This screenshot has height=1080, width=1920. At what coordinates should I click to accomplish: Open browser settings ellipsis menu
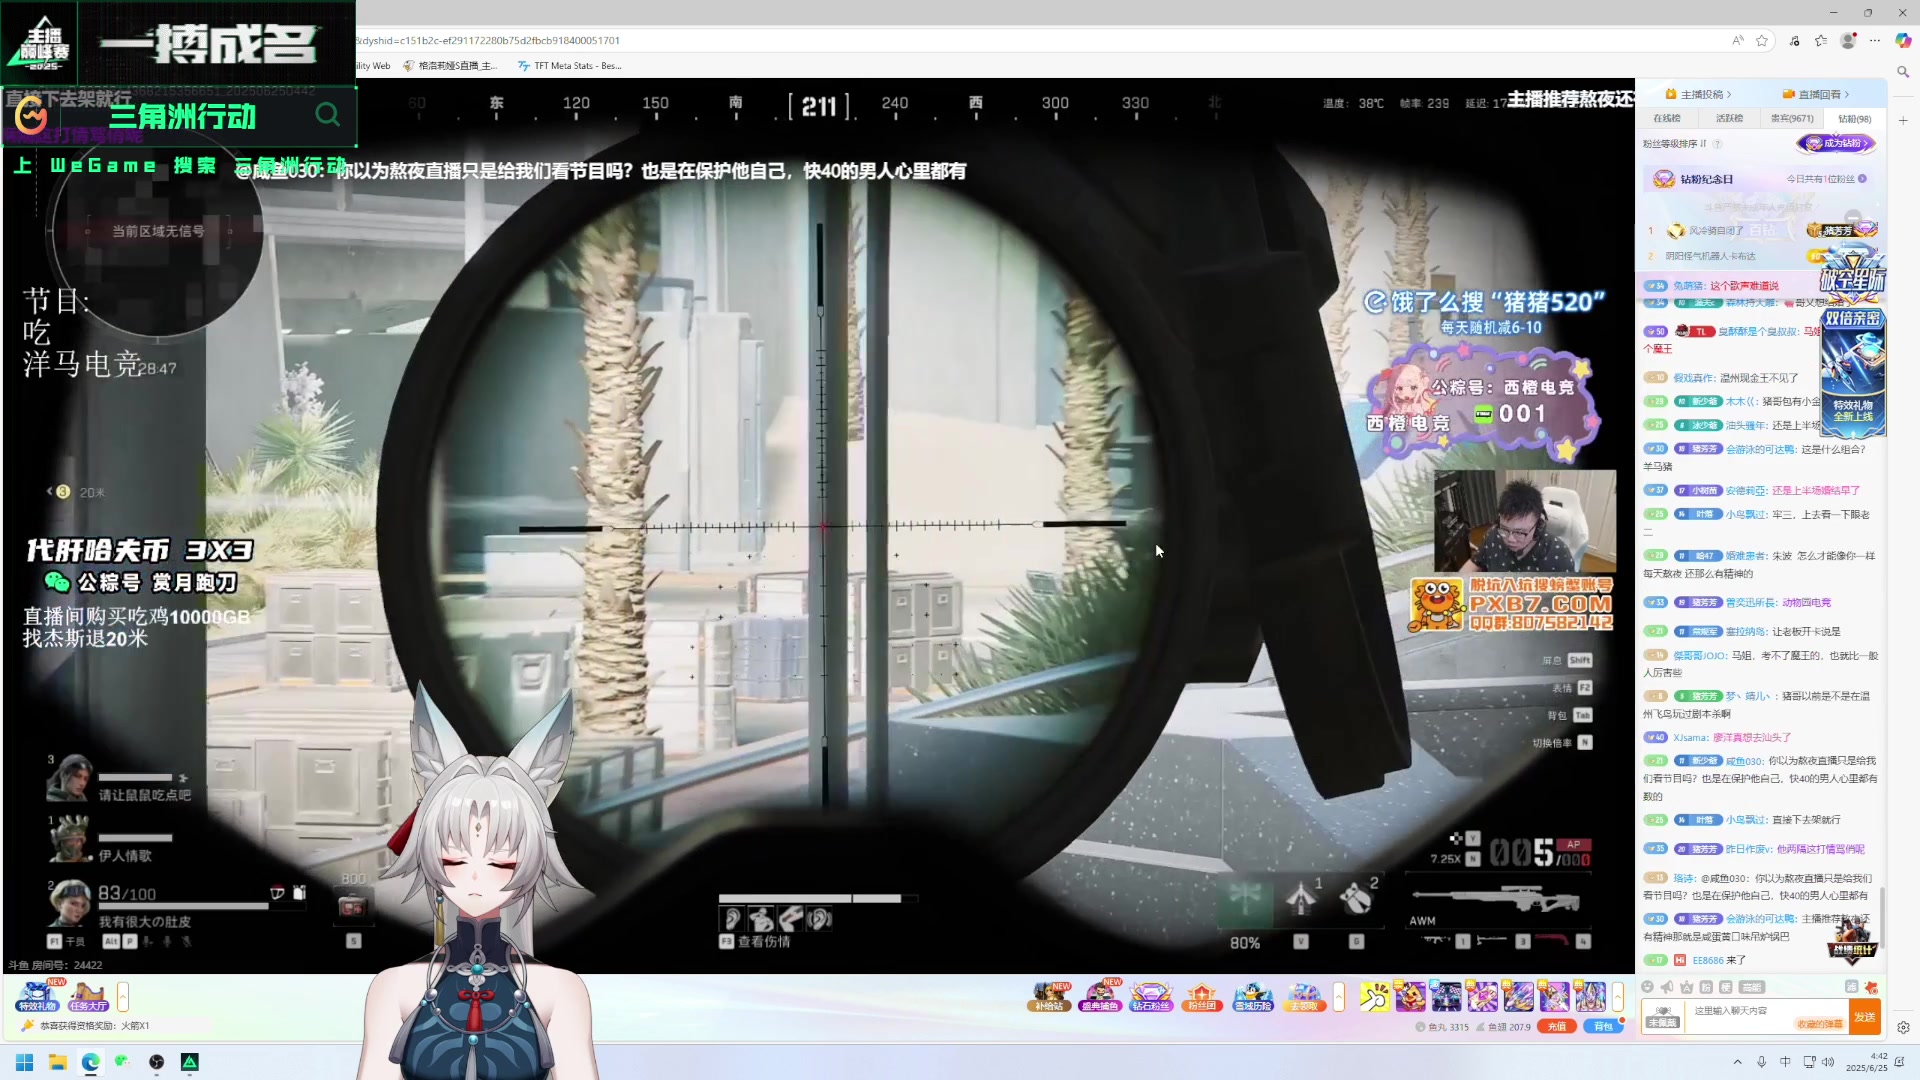coord(1875,41)
